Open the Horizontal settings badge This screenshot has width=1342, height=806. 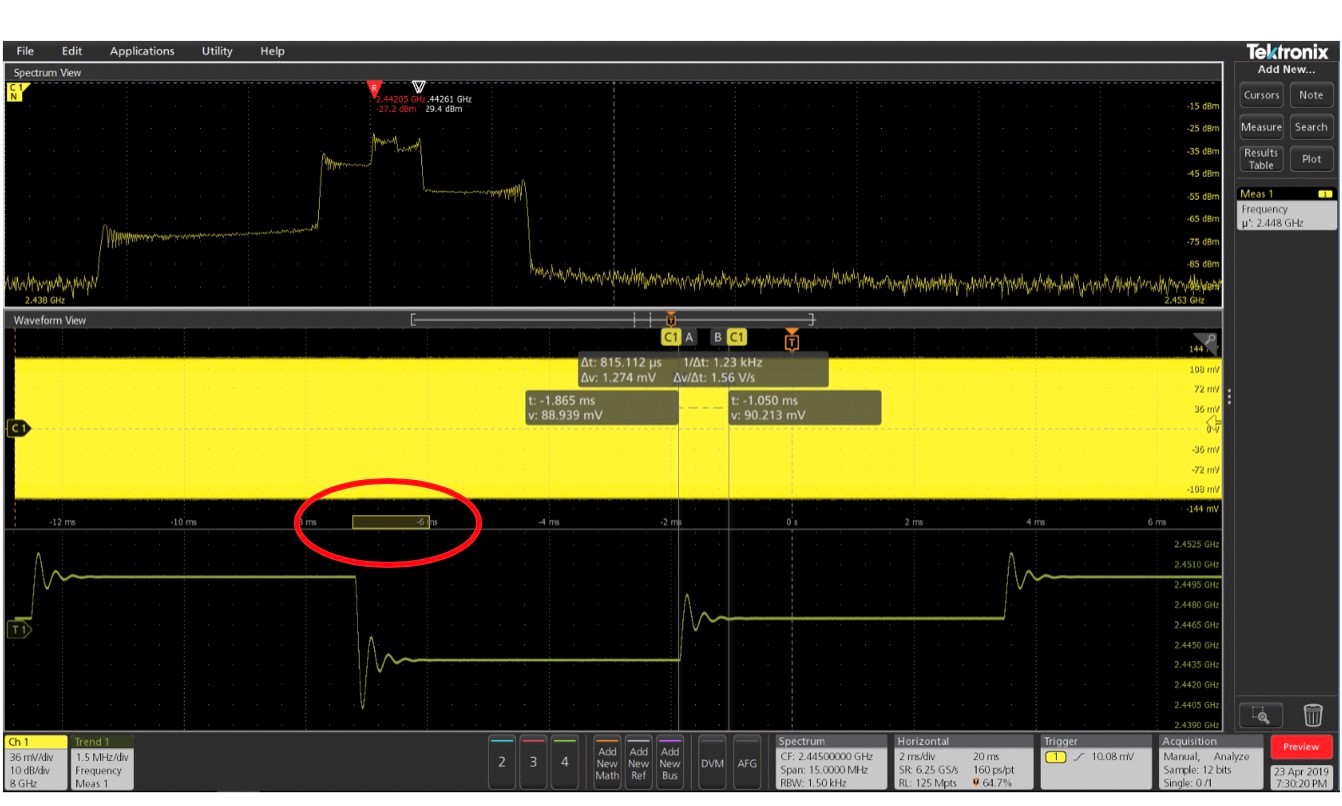click(962, 762)
